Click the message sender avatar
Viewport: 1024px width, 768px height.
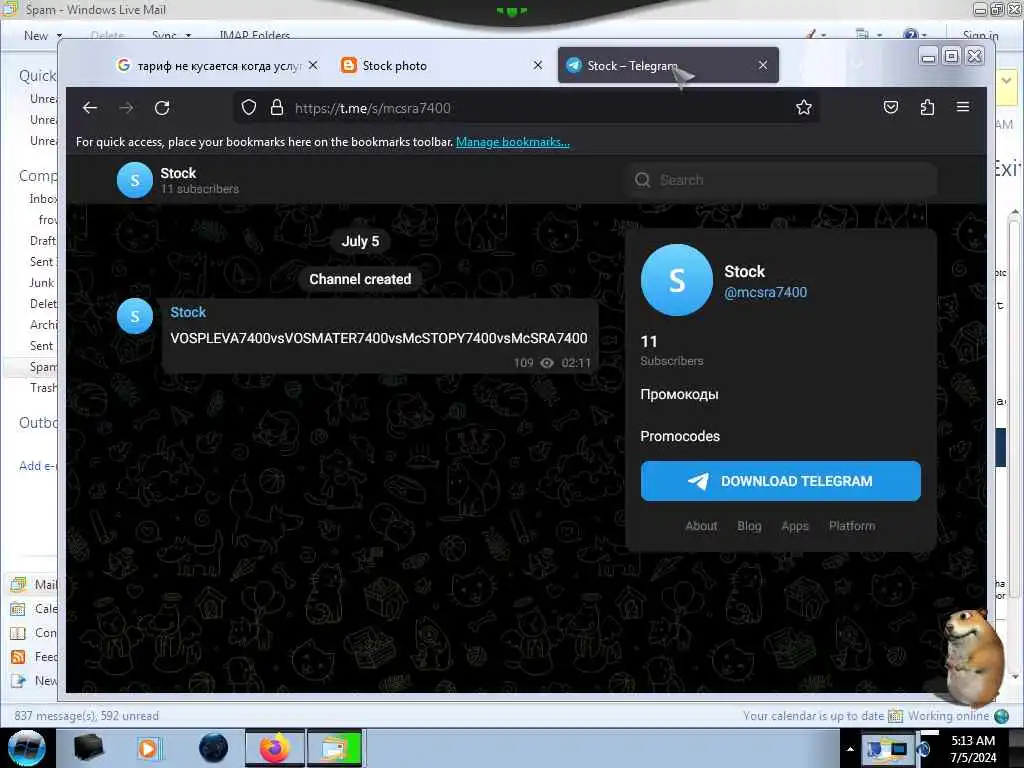135,316
